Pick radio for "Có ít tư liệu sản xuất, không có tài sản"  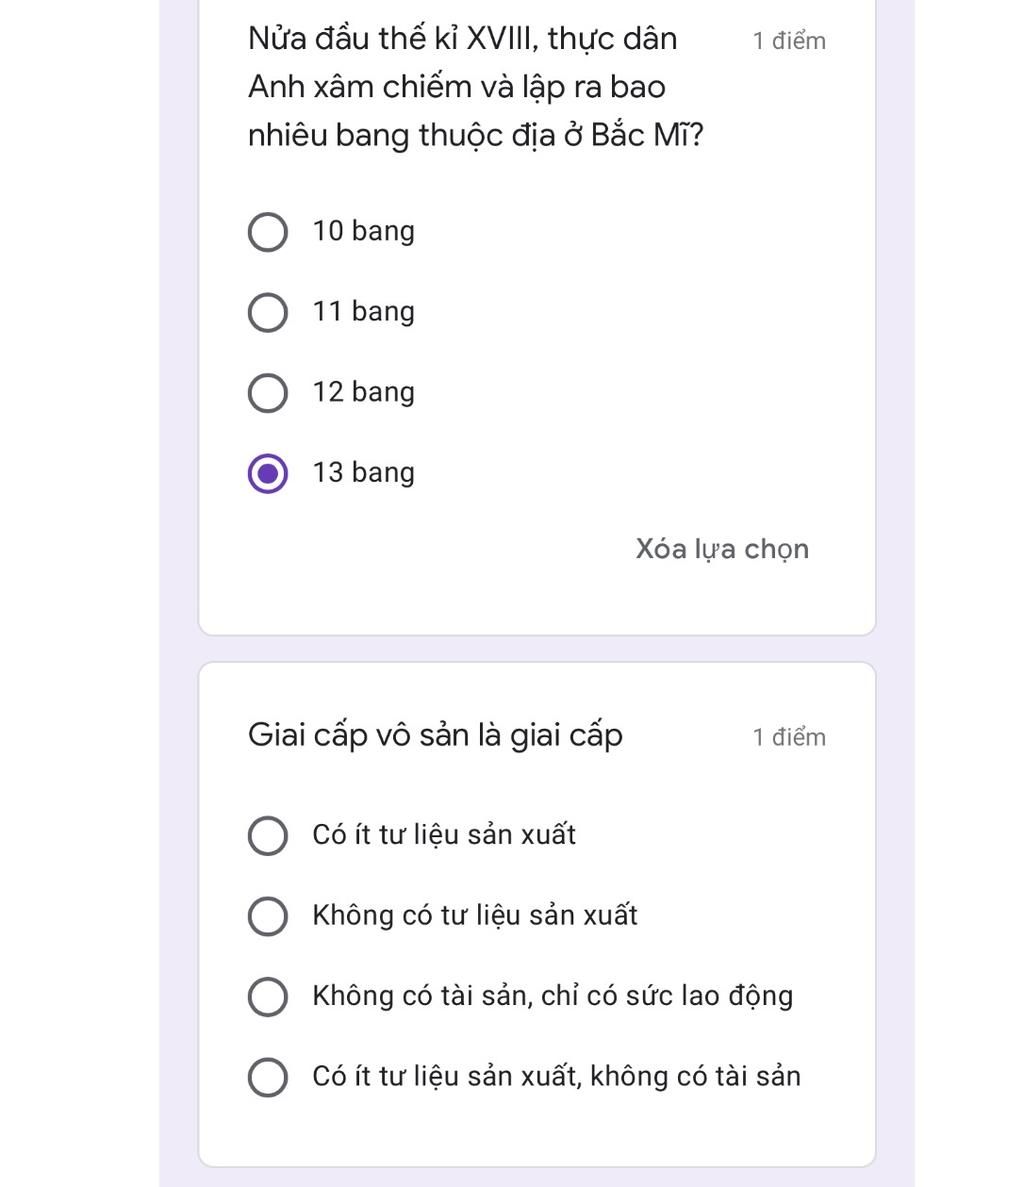(x=267, y=1077)
